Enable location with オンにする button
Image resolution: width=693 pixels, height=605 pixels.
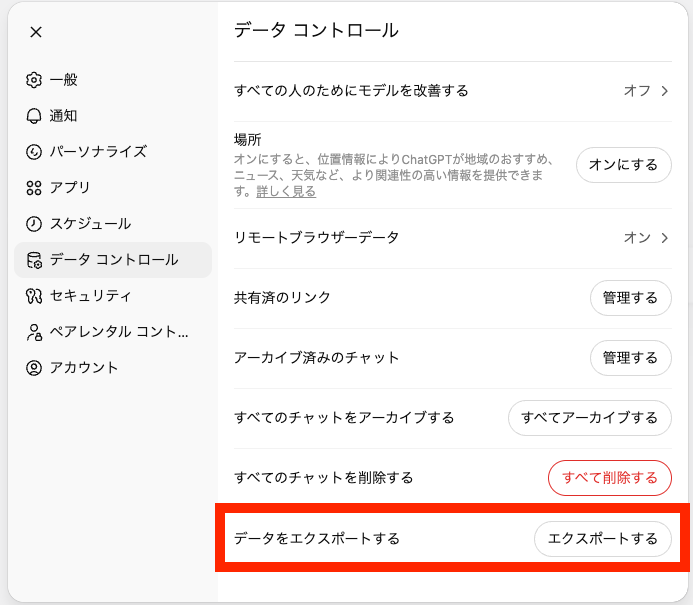623,164
